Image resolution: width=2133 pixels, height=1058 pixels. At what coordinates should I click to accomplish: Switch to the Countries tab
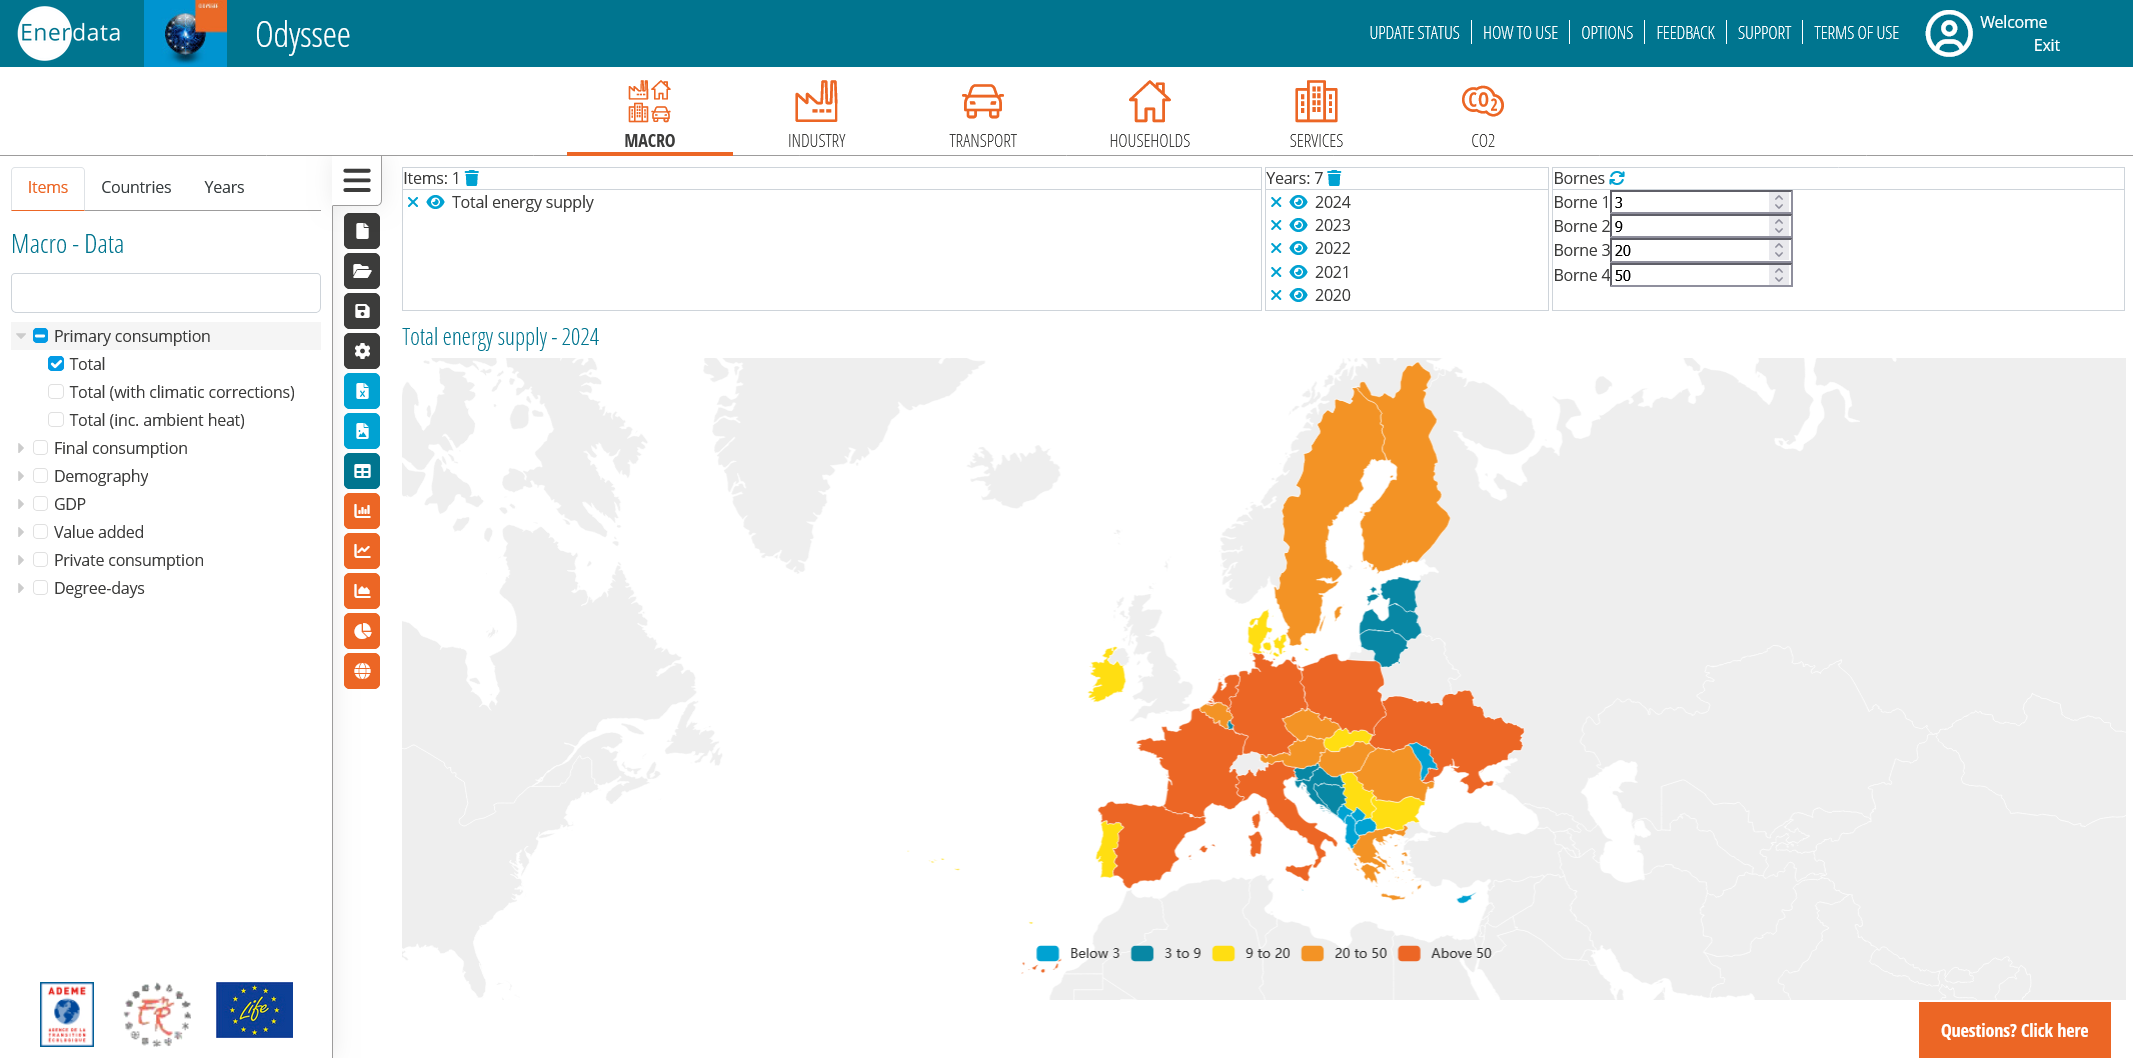click(x=136, y=187)
